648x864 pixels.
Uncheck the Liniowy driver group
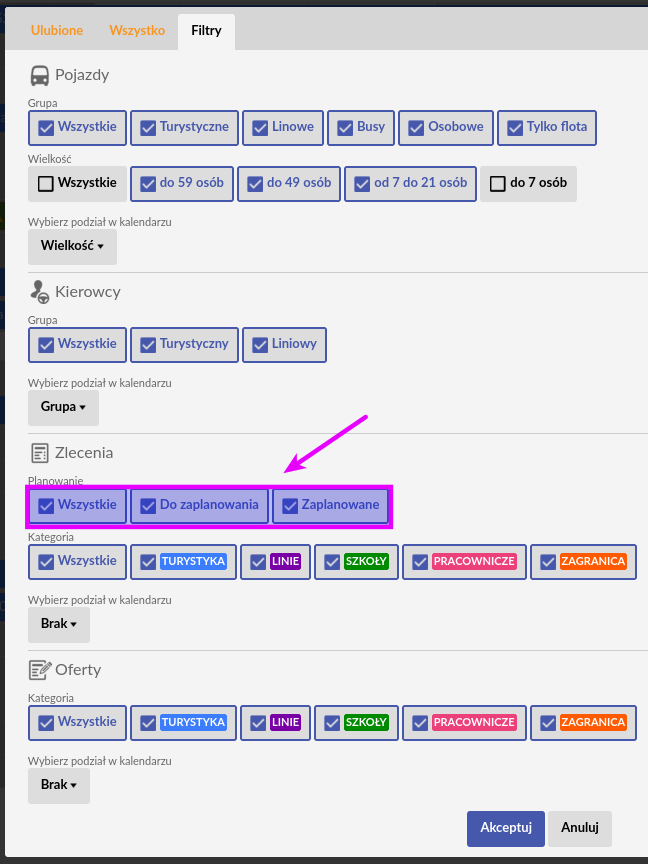(284, 344)
